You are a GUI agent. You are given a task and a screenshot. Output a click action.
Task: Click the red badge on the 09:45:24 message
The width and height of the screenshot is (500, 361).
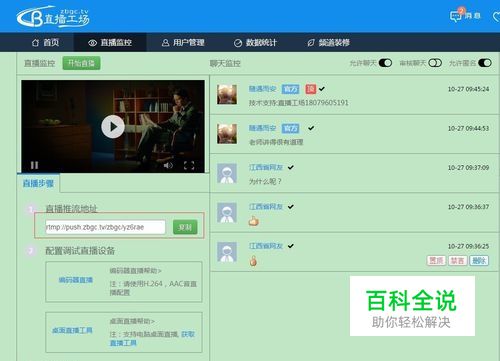coord(311,89)
